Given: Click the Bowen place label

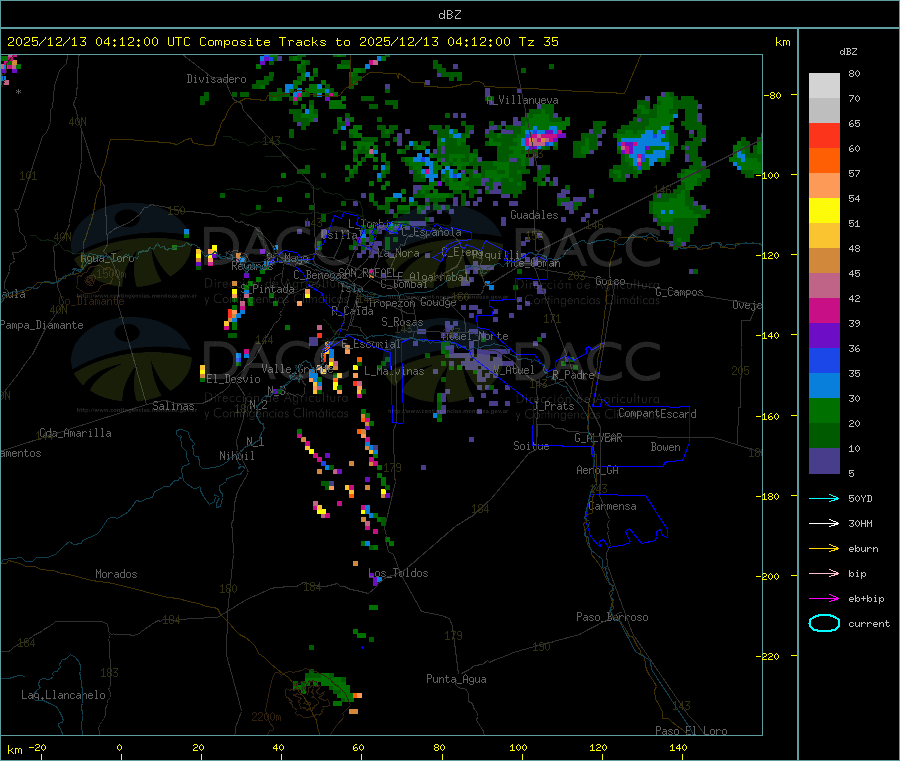Looking at the screenshot, I should 665,447.
